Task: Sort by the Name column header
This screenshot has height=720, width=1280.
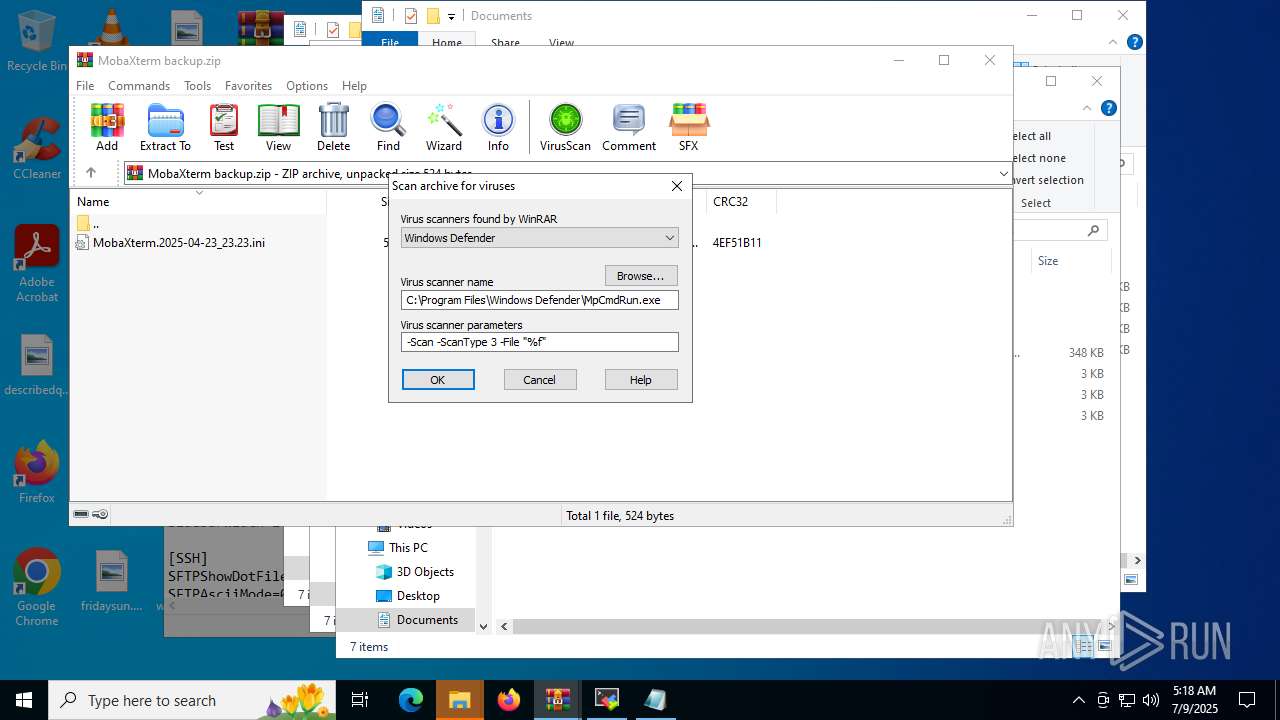Action: (x=198, y=202)
